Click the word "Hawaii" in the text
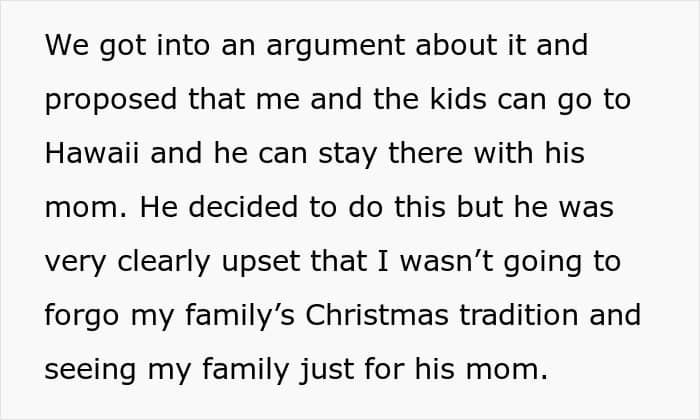 (92, 153)
